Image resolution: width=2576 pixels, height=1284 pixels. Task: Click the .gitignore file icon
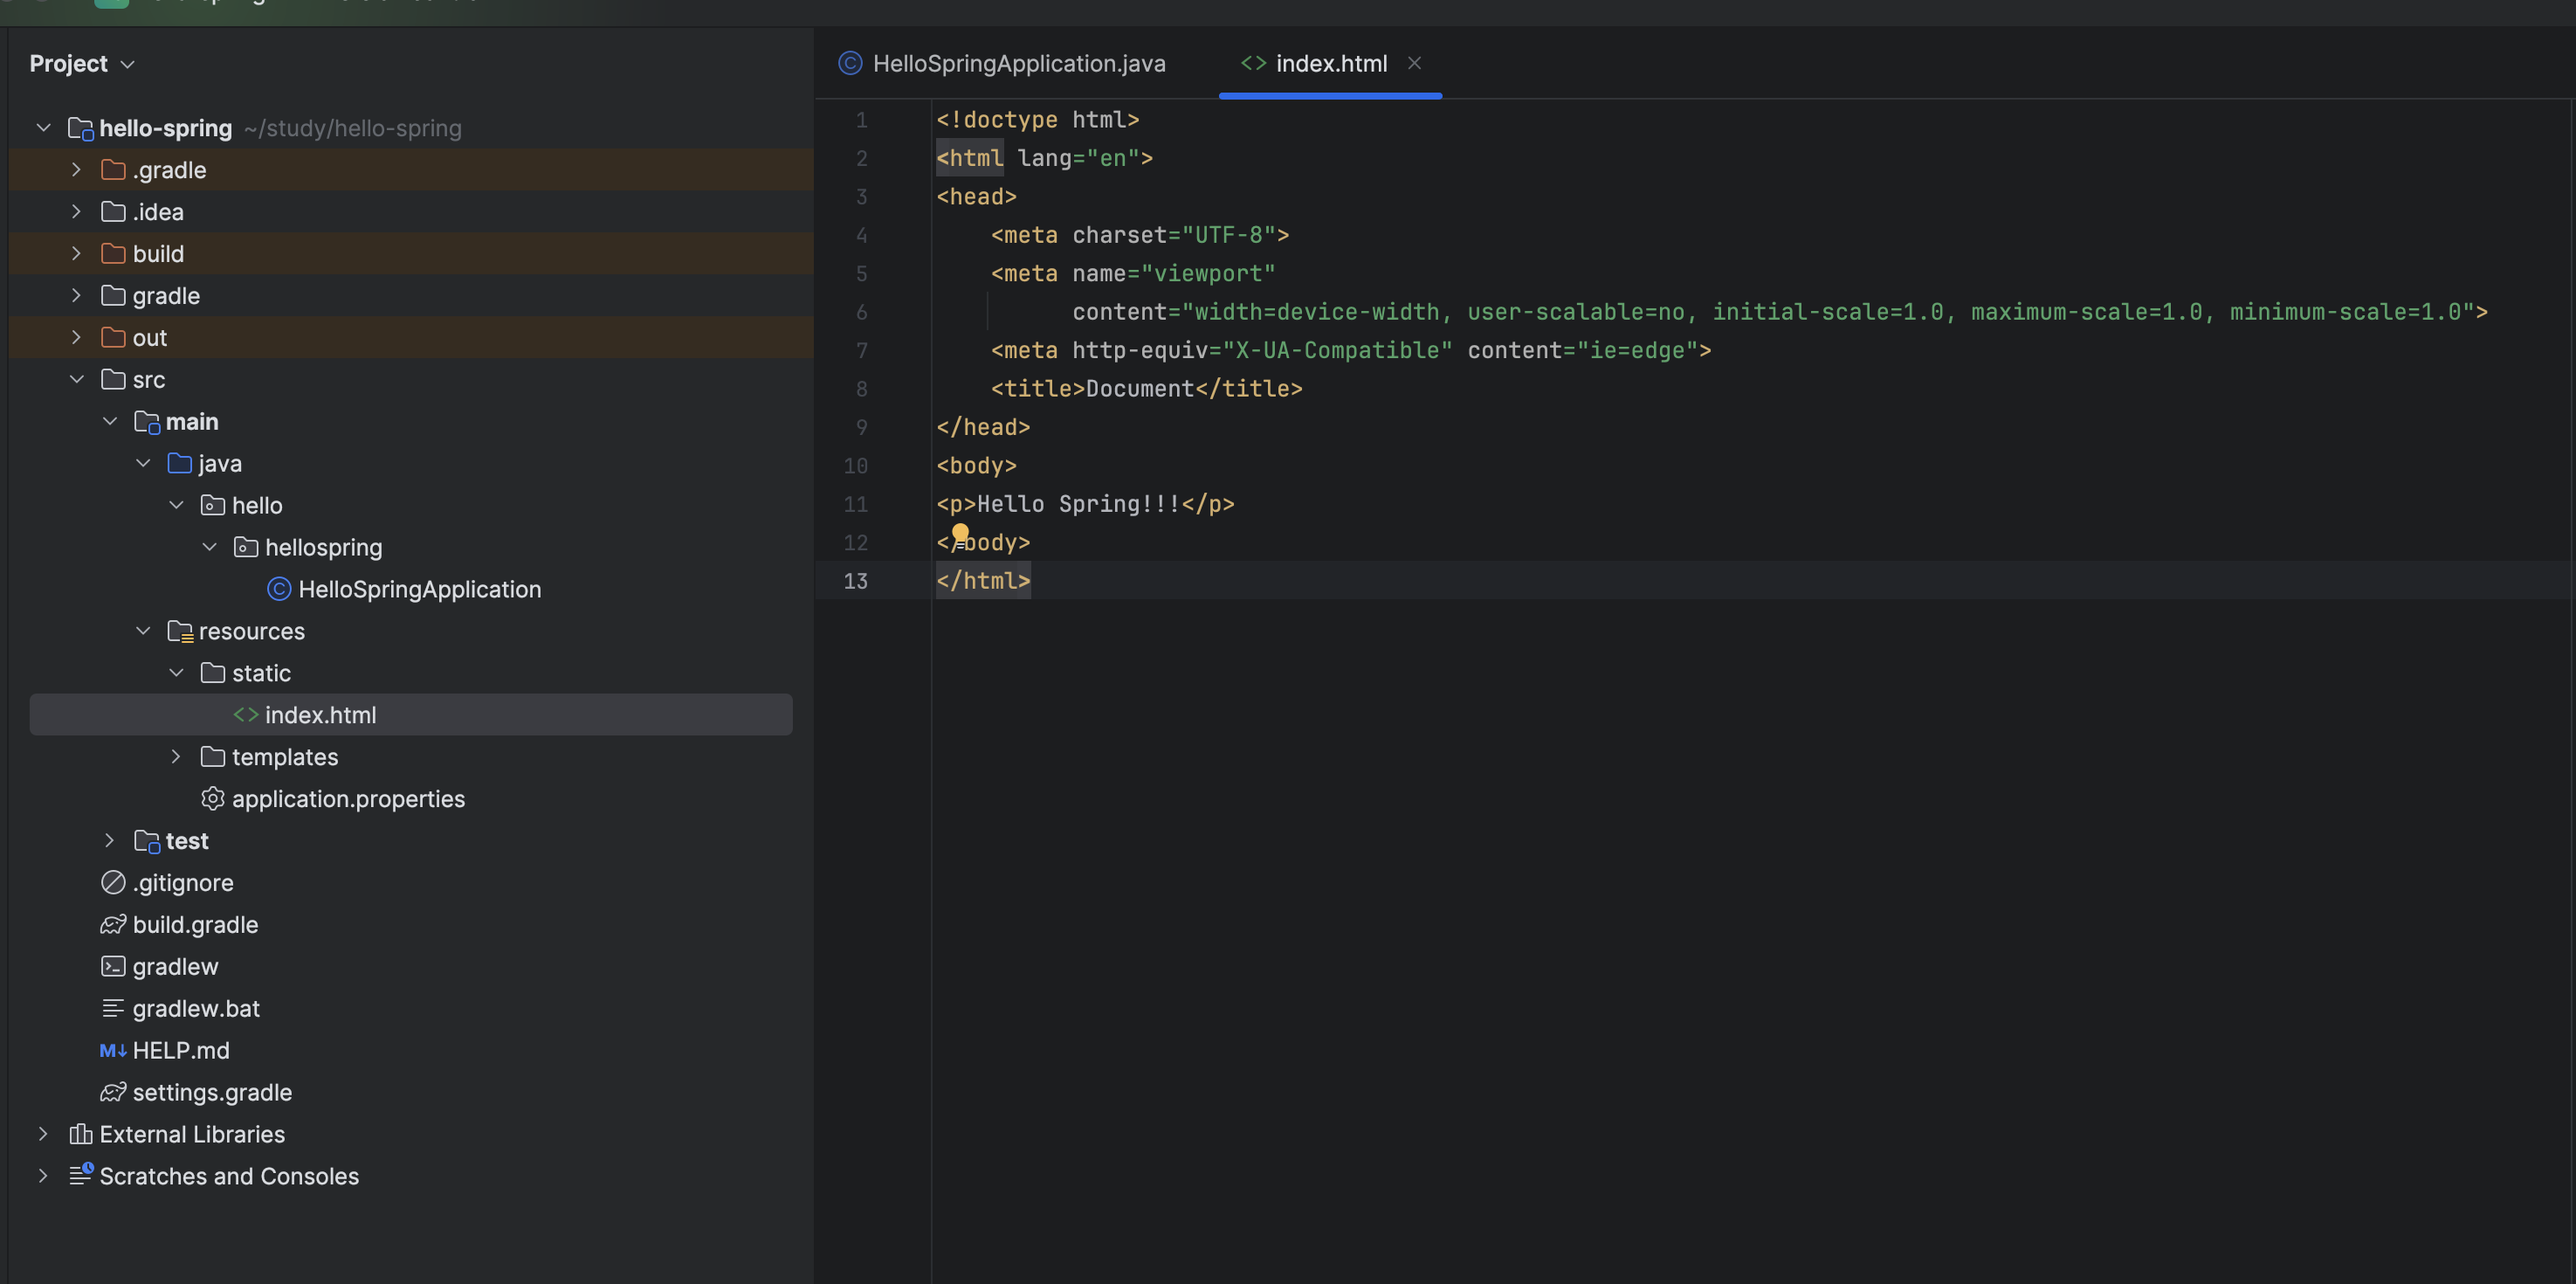click(x=113, y=883)
